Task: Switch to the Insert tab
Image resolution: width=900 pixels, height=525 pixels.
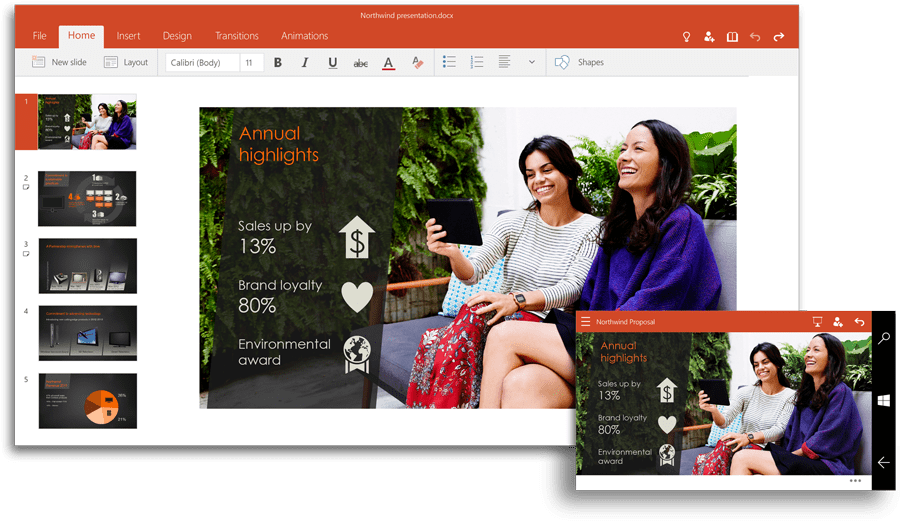Action: 128,36
